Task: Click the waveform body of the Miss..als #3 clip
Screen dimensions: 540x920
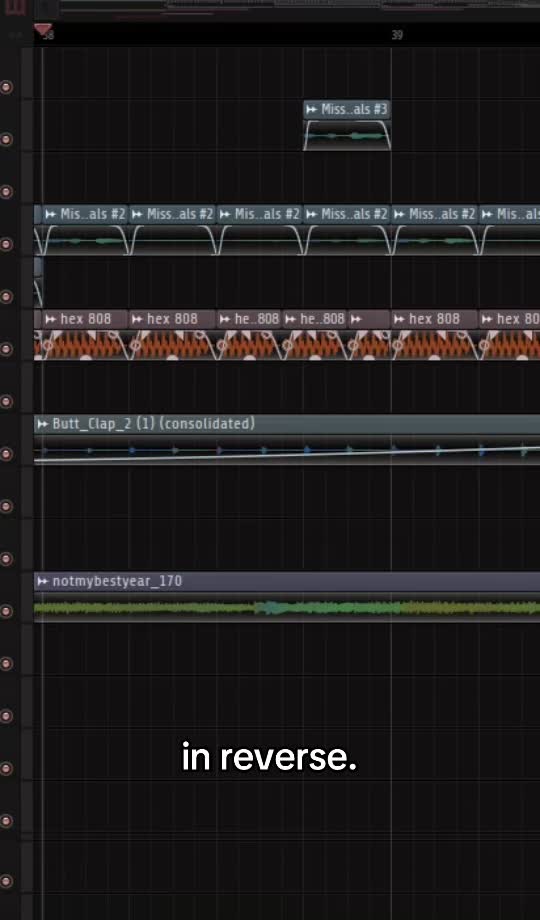Action: click(347, 136)
